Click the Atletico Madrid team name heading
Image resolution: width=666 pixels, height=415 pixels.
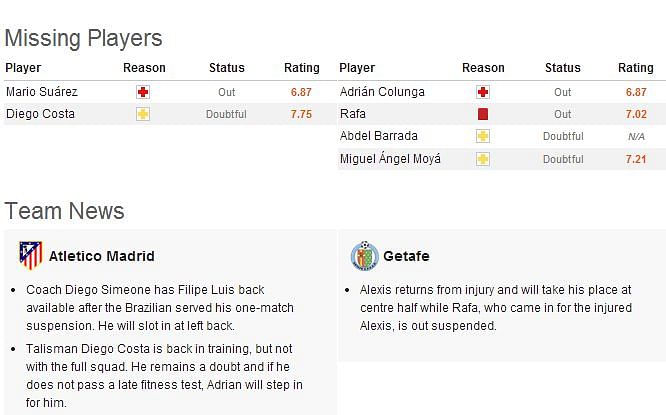(102, 256)
